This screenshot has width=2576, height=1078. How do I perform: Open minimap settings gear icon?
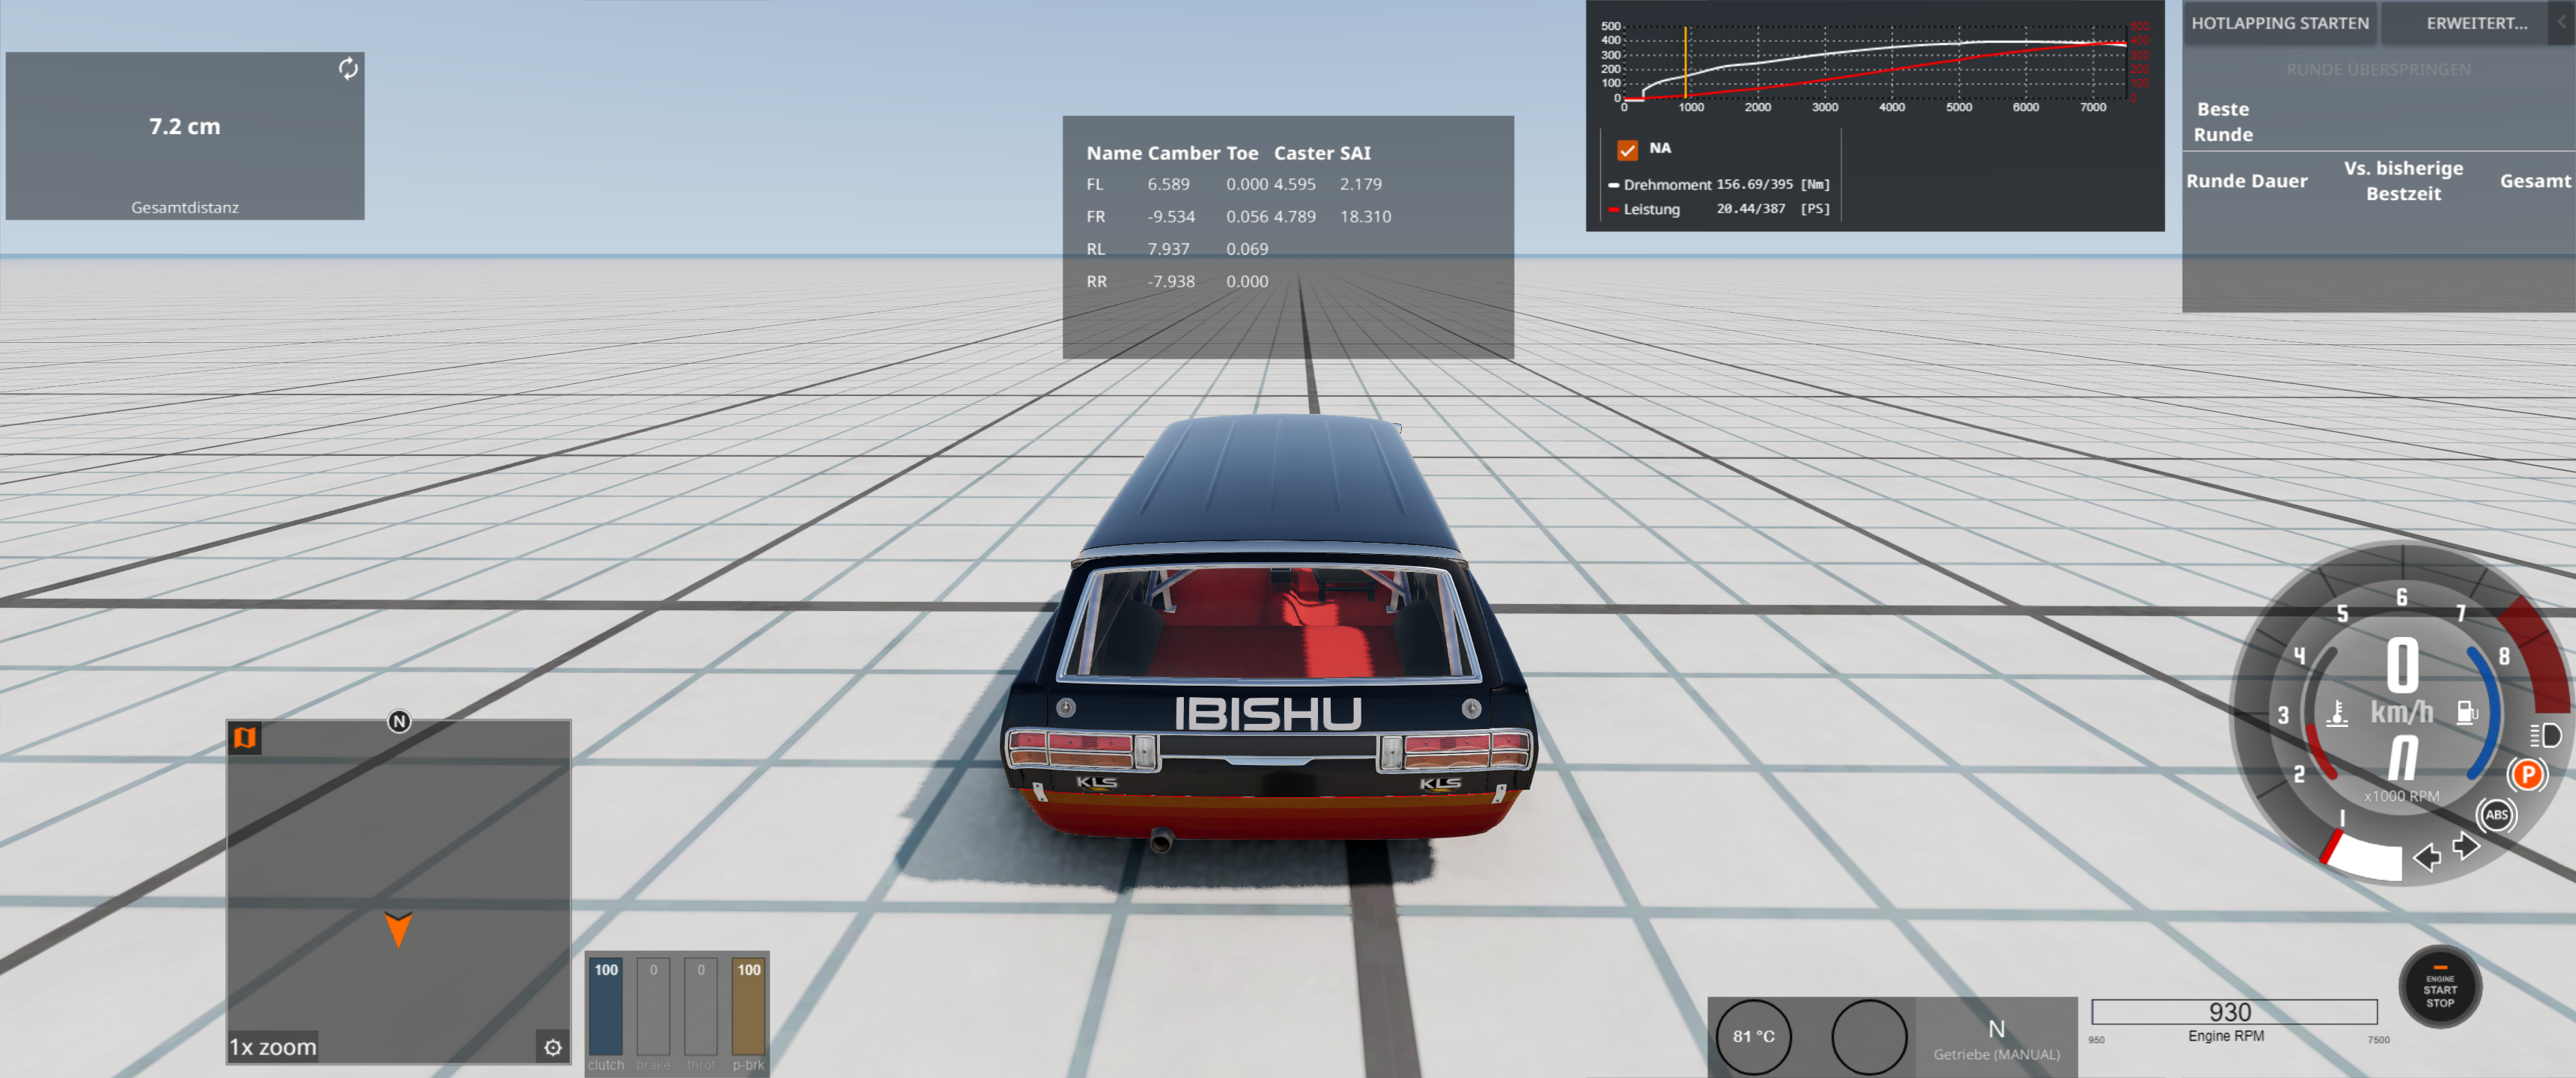pyautogui.click(x=553, y=1047)
